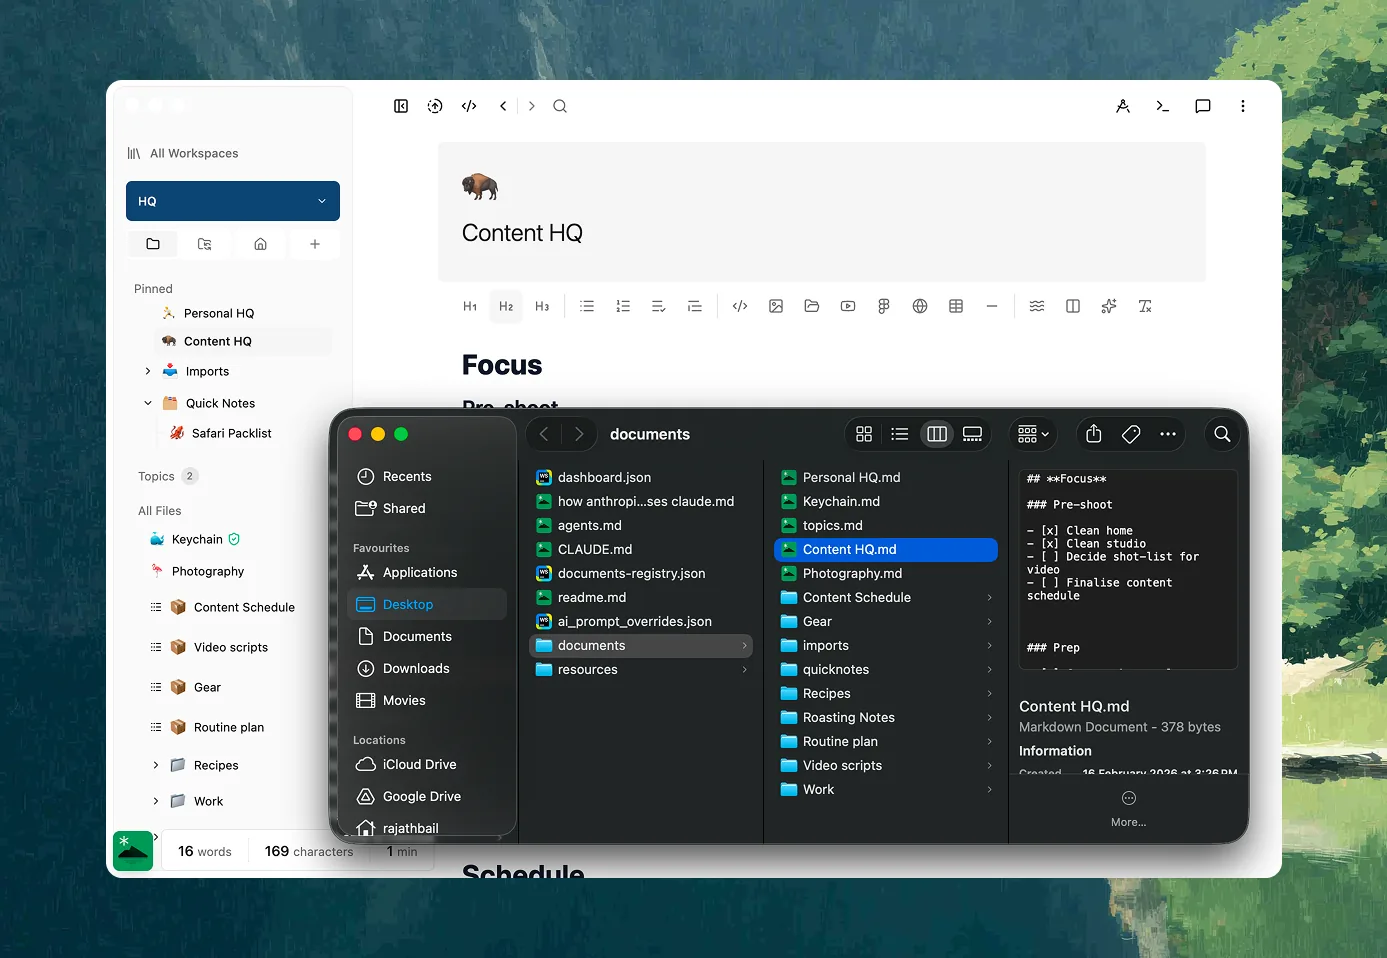Open the terminal prompt icon

1162,106
